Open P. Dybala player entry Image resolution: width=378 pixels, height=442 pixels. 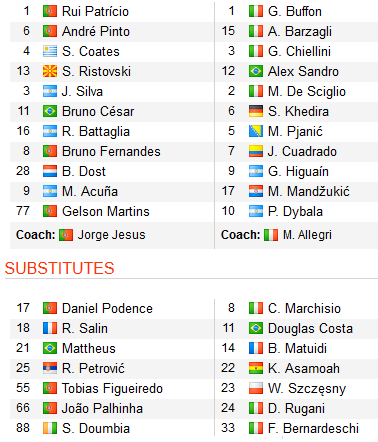(x=295, y=211)
